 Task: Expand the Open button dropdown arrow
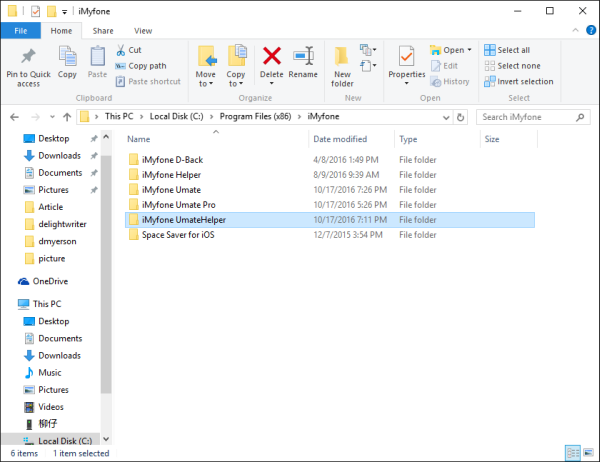tap(470, 50)
